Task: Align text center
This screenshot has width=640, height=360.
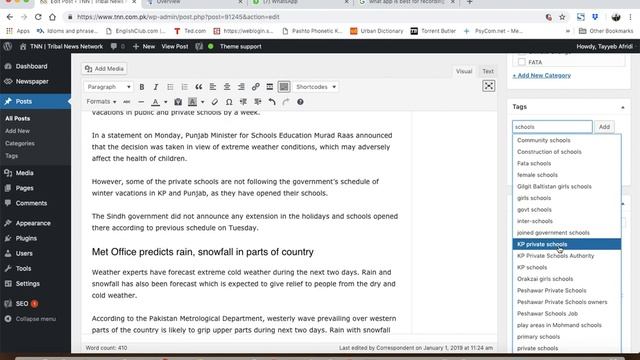Action: (x=227, y=87)
